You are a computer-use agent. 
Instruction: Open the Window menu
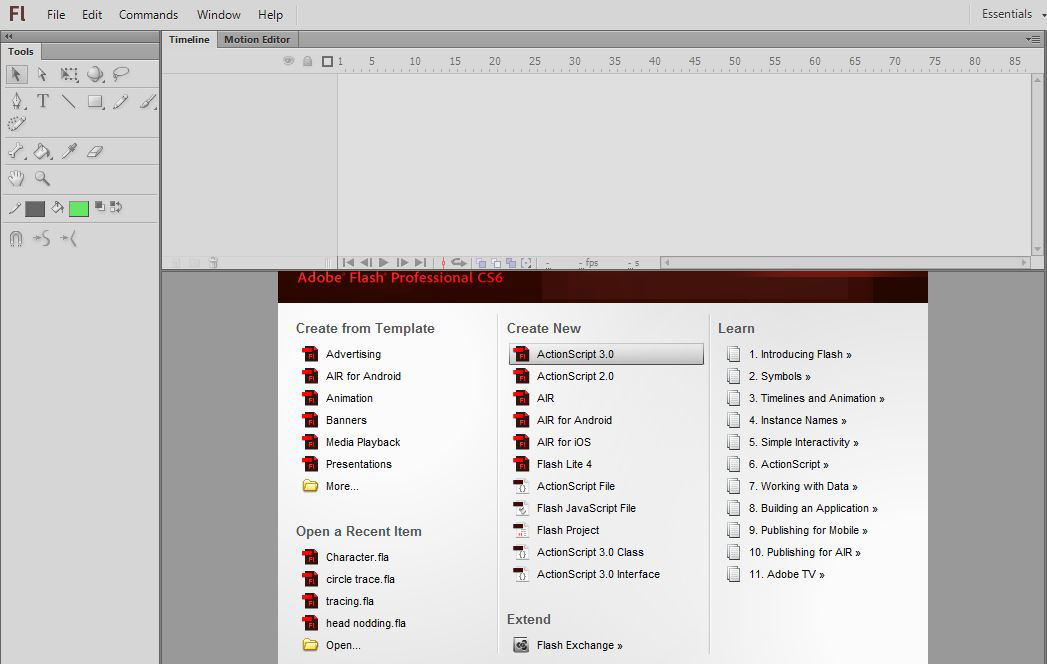[218, 15]
